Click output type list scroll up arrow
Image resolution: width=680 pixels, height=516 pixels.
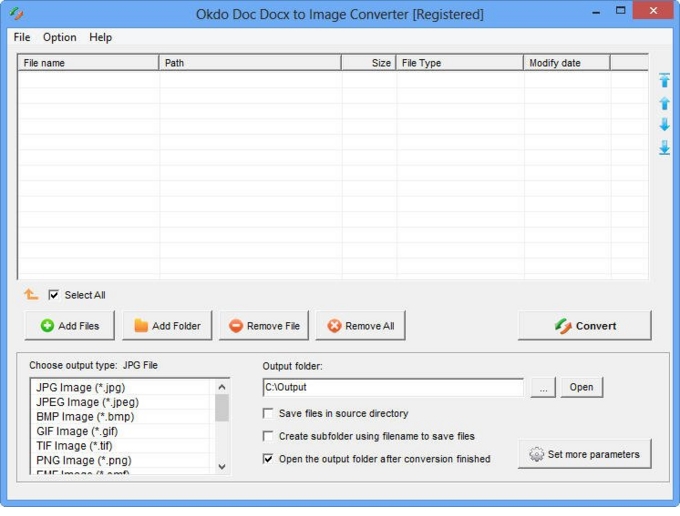point(222,387)
